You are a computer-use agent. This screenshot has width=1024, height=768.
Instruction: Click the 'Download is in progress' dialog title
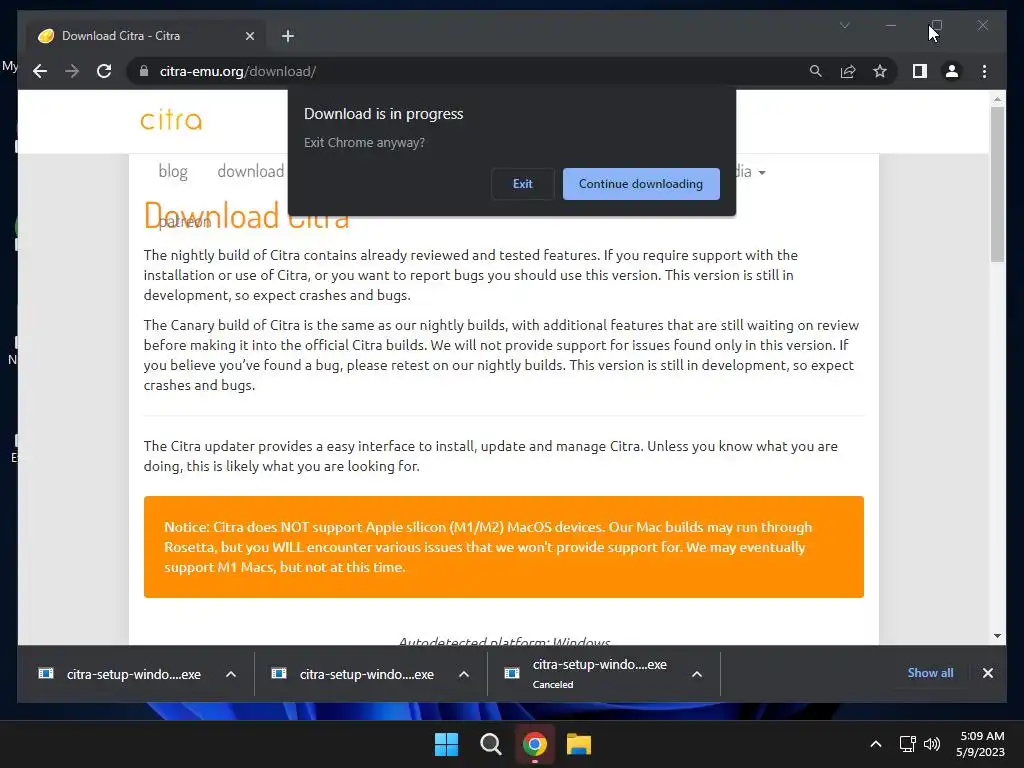(383, 114)
